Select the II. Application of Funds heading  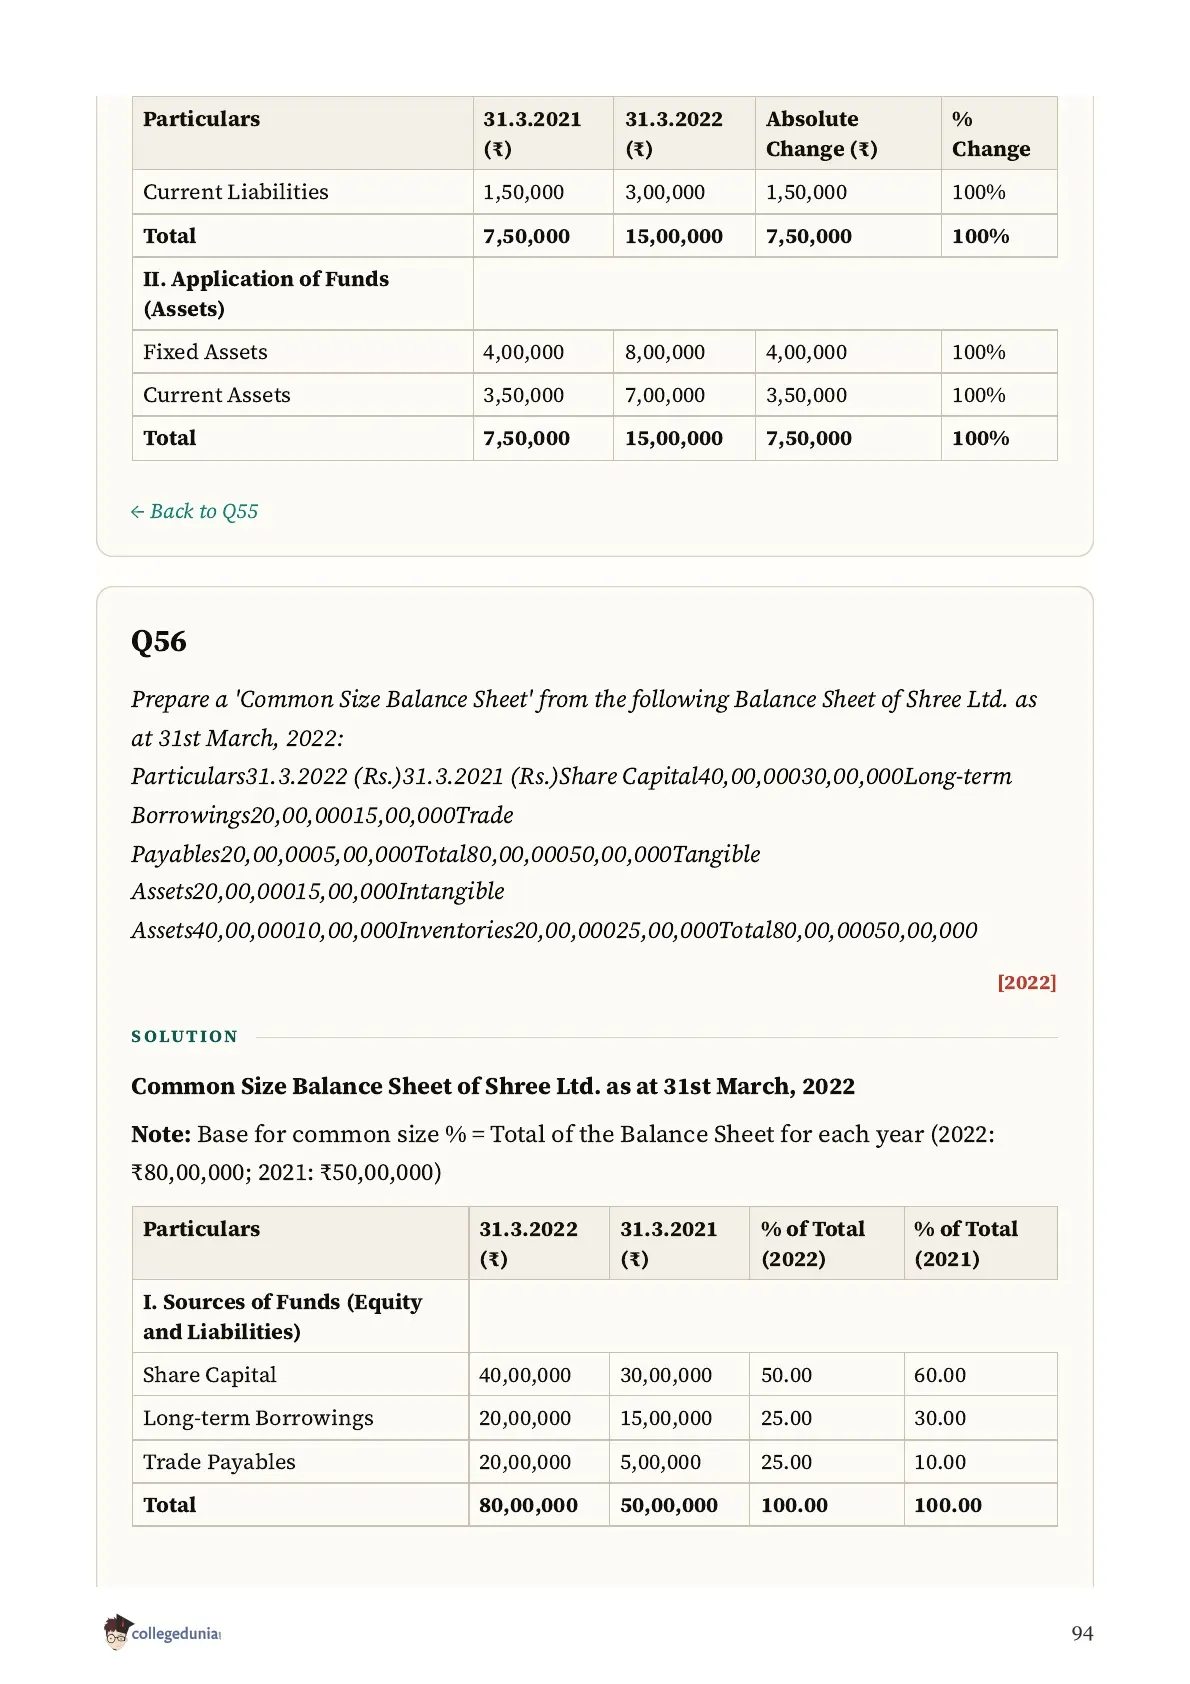point(266,294)
